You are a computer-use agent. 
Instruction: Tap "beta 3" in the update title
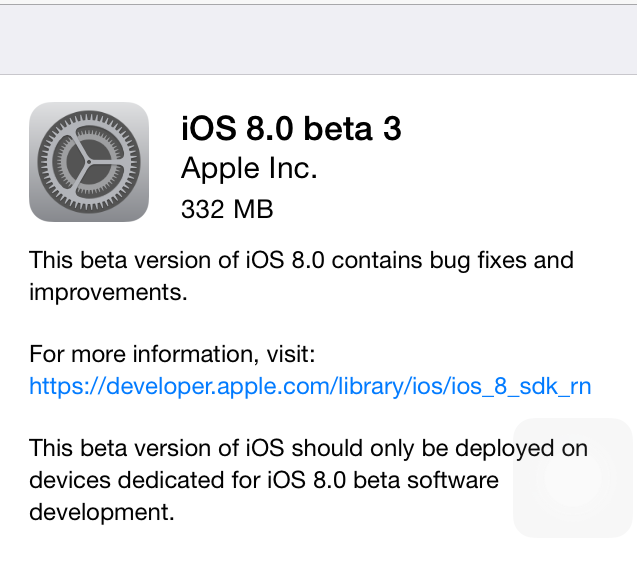coord(353,128)
